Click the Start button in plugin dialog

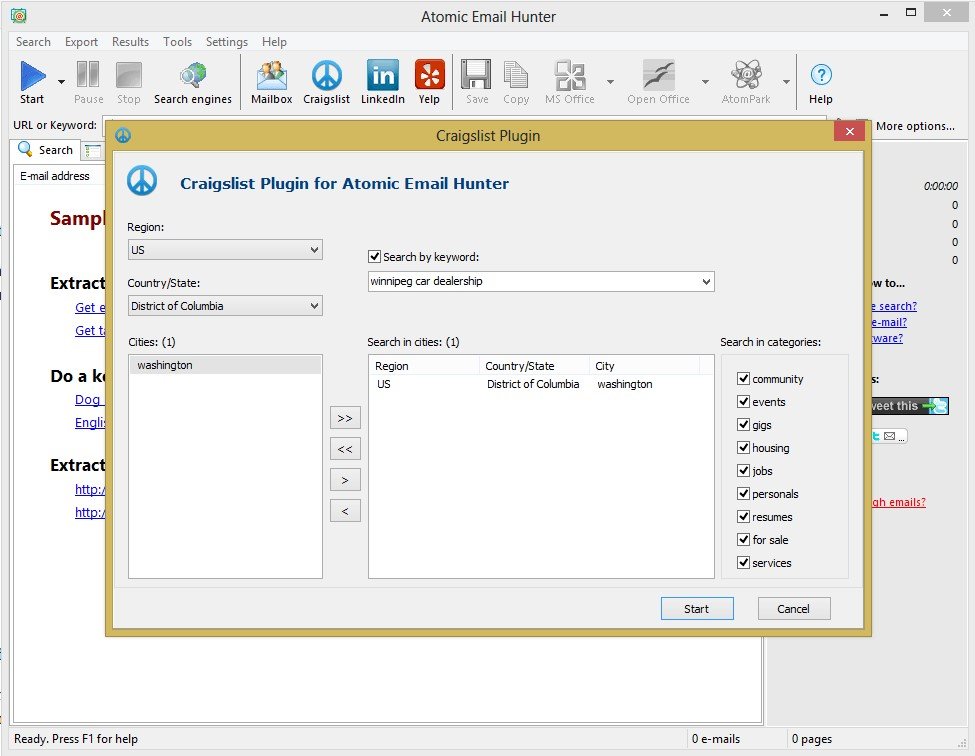(697, 609)
